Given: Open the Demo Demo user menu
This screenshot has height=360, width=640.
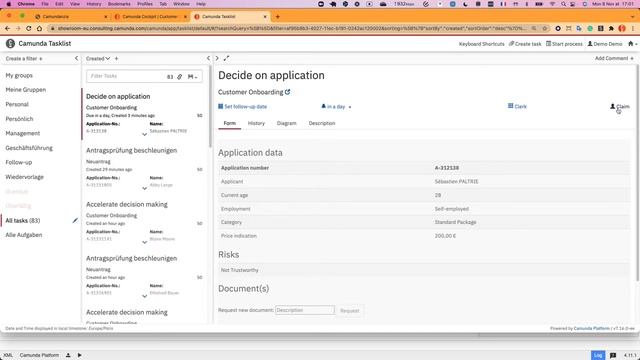Looking at the screenshot, I should [x=604, y=44].
